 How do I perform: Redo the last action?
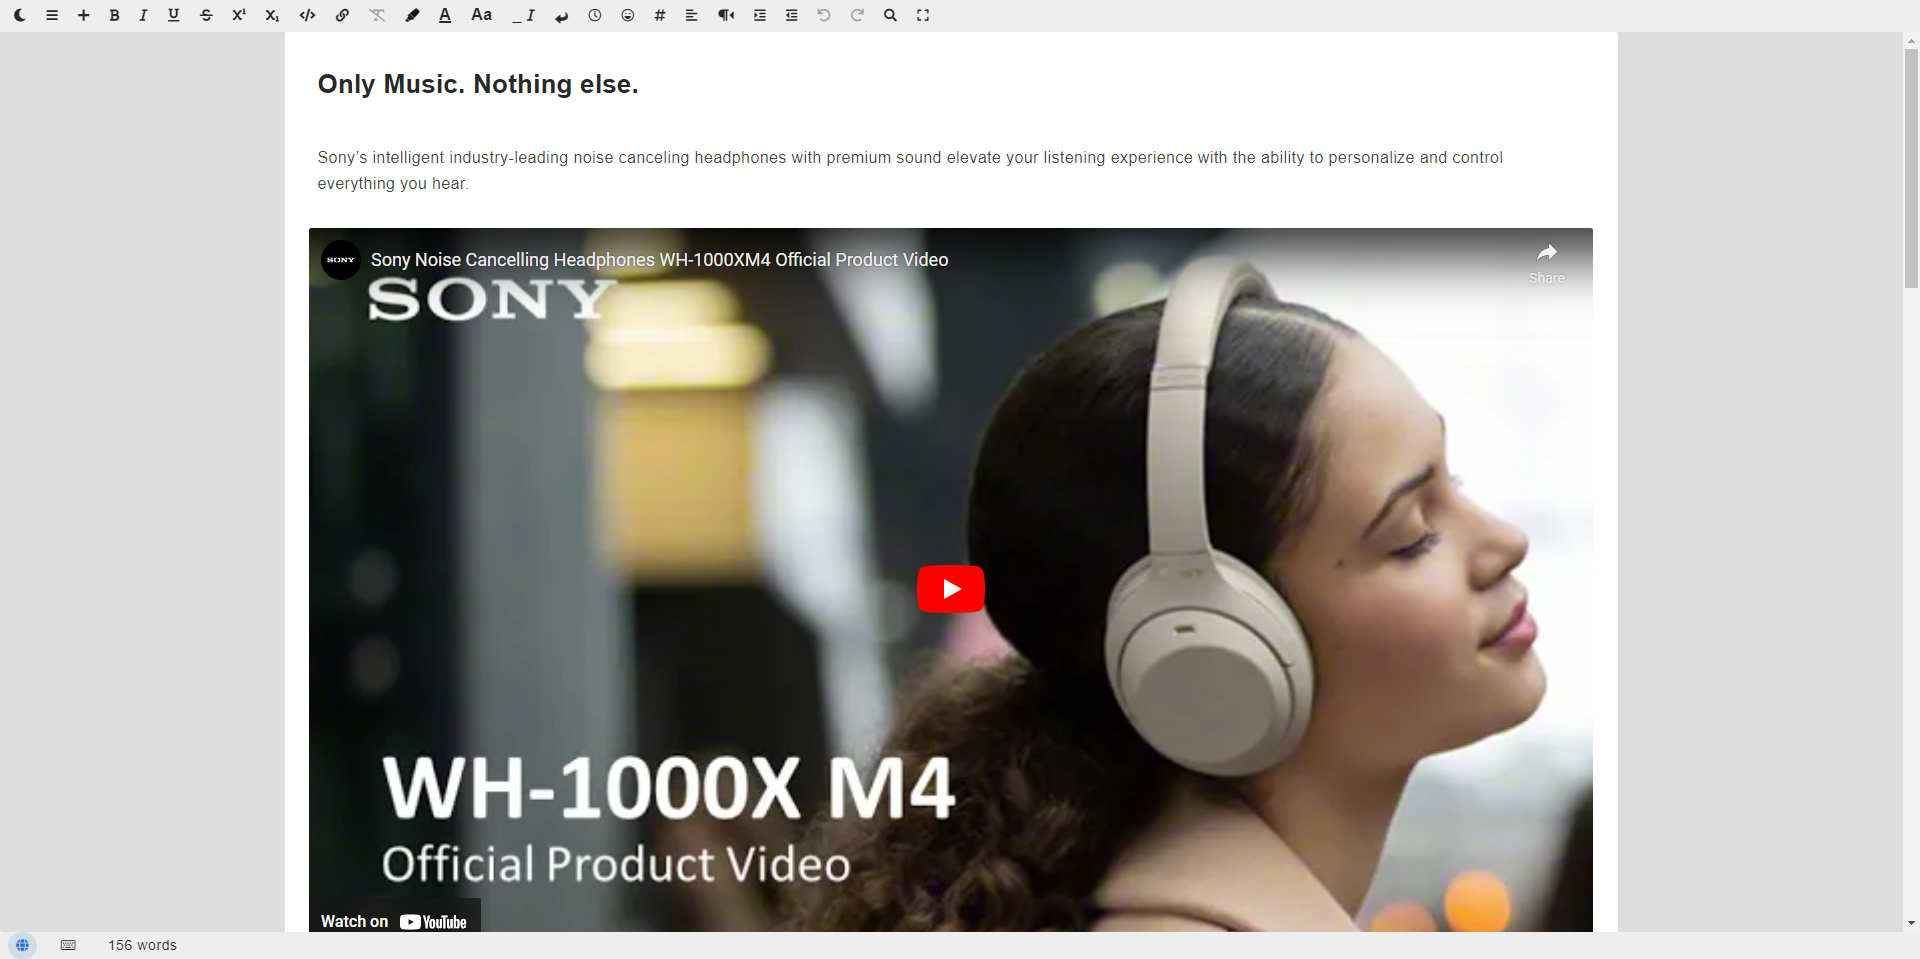pos(857,15)
